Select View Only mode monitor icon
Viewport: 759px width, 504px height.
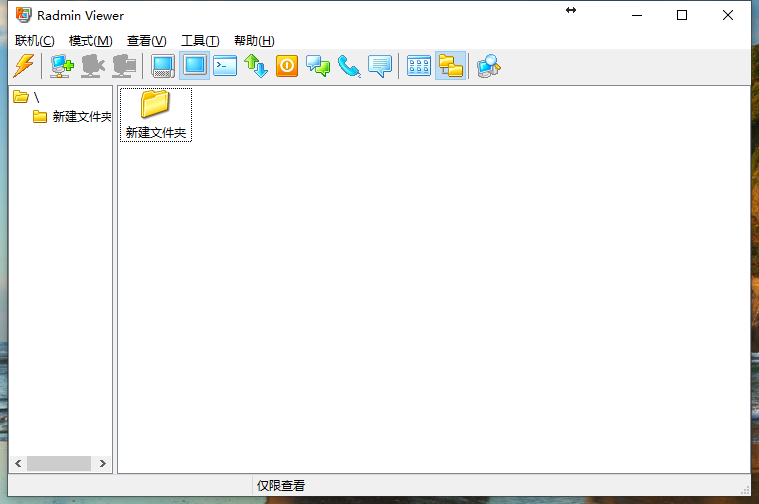tap(195, 65)
